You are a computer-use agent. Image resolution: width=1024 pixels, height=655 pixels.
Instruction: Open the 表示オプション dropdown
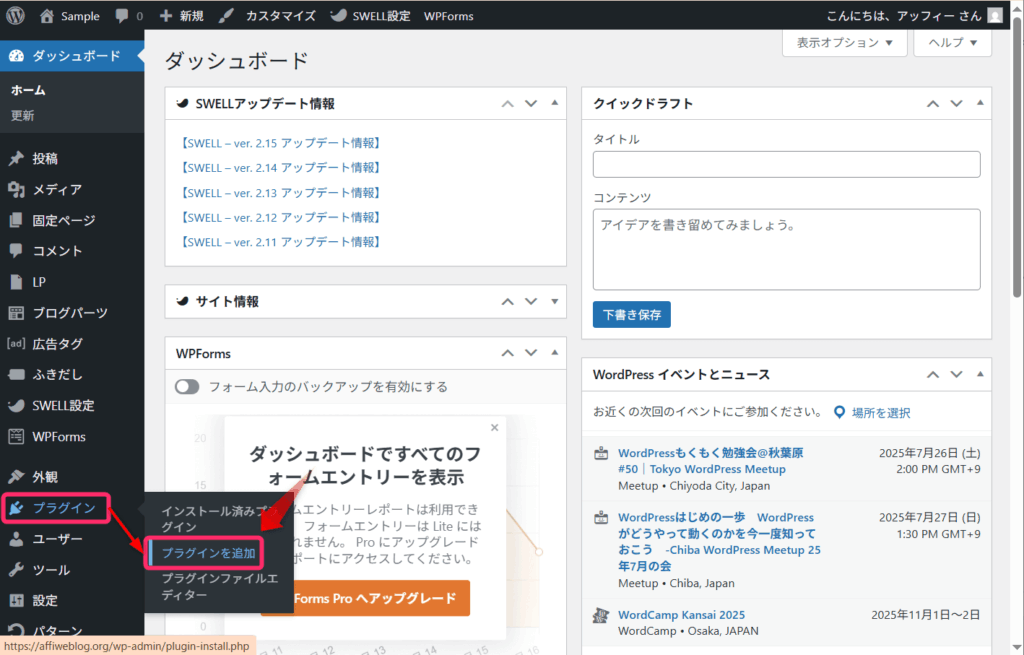844,42
